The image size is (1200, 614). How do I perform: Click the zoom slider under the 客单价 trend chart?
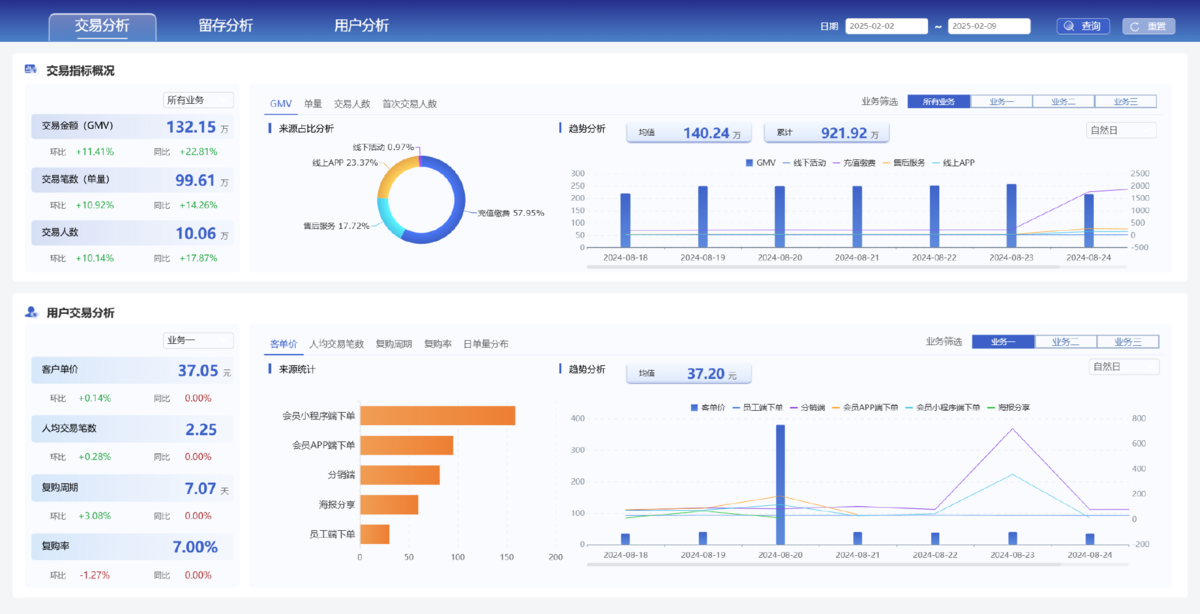(x=857, y=563)
